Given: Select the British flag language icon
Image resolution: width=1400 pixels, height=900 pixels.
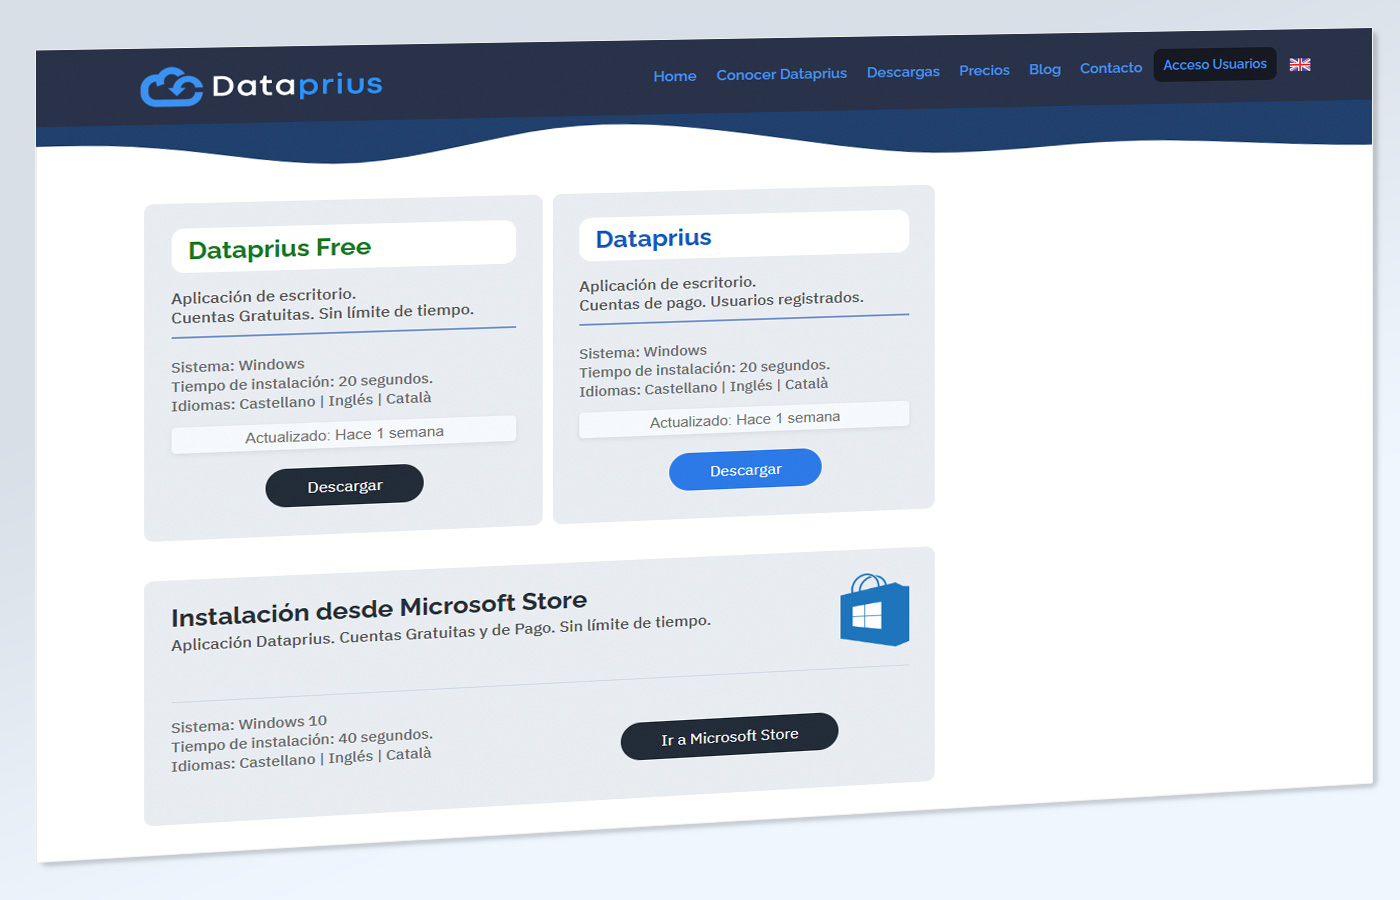Looking at the screenshot, I should [x=1299, y=64].
